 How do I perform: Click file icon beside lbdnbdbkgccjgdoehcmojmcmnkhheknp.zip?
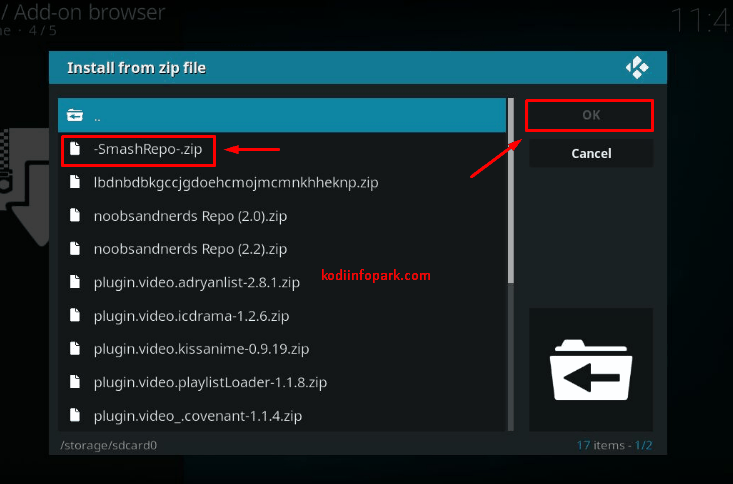[x=75, y=182]
